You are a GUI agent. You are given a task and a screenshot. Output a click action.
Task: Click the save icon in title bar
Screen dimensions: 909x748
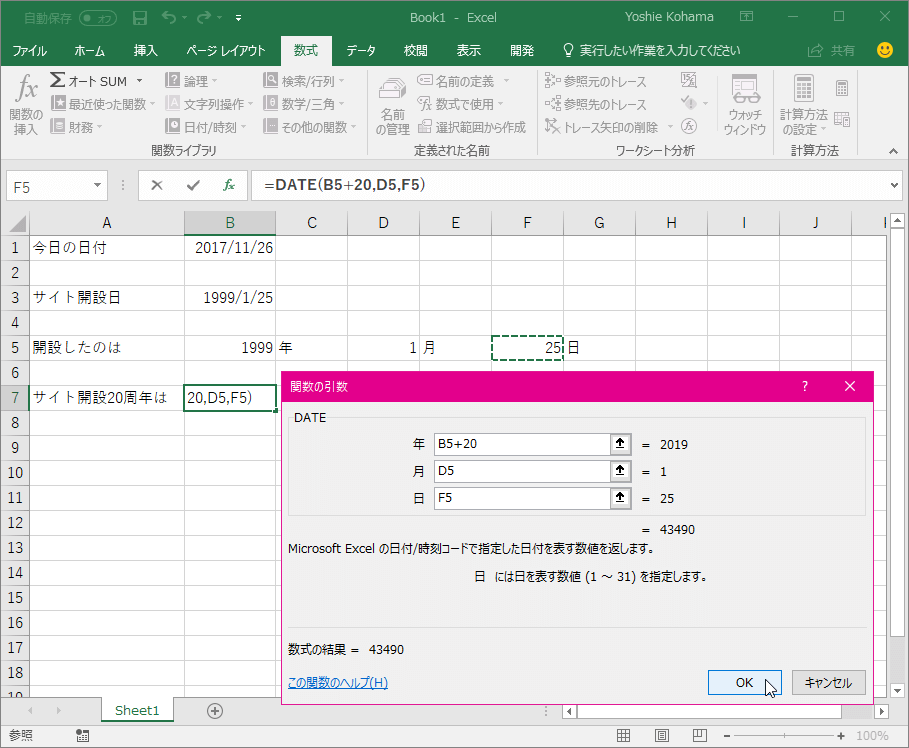(x=140, y=17)
